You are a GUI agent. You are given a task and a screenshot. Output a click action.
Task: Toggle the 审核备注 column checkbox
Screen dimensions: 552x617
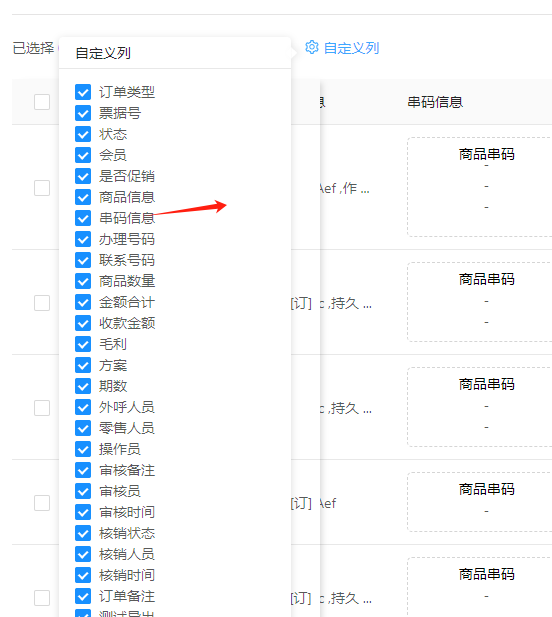[x=83, y=470]
